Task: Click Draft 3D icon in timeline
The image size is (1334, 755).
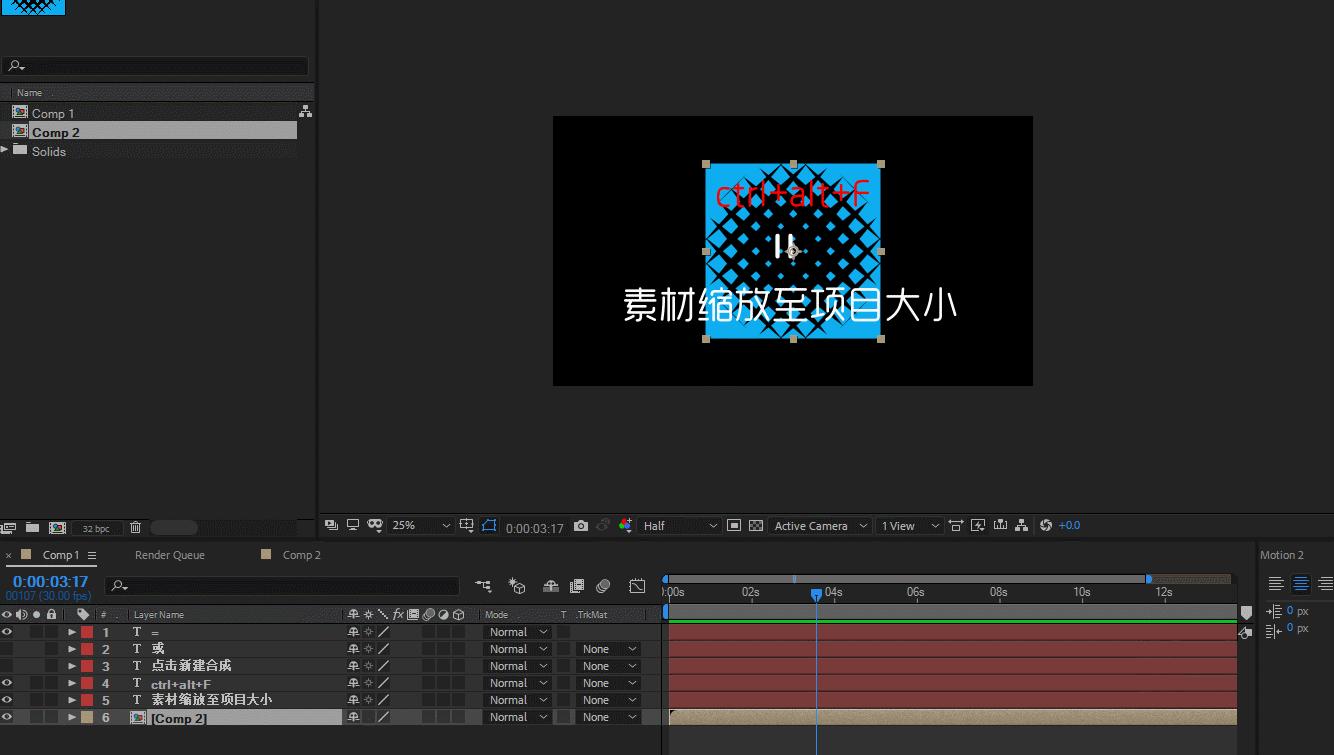Action: (517, 586)
